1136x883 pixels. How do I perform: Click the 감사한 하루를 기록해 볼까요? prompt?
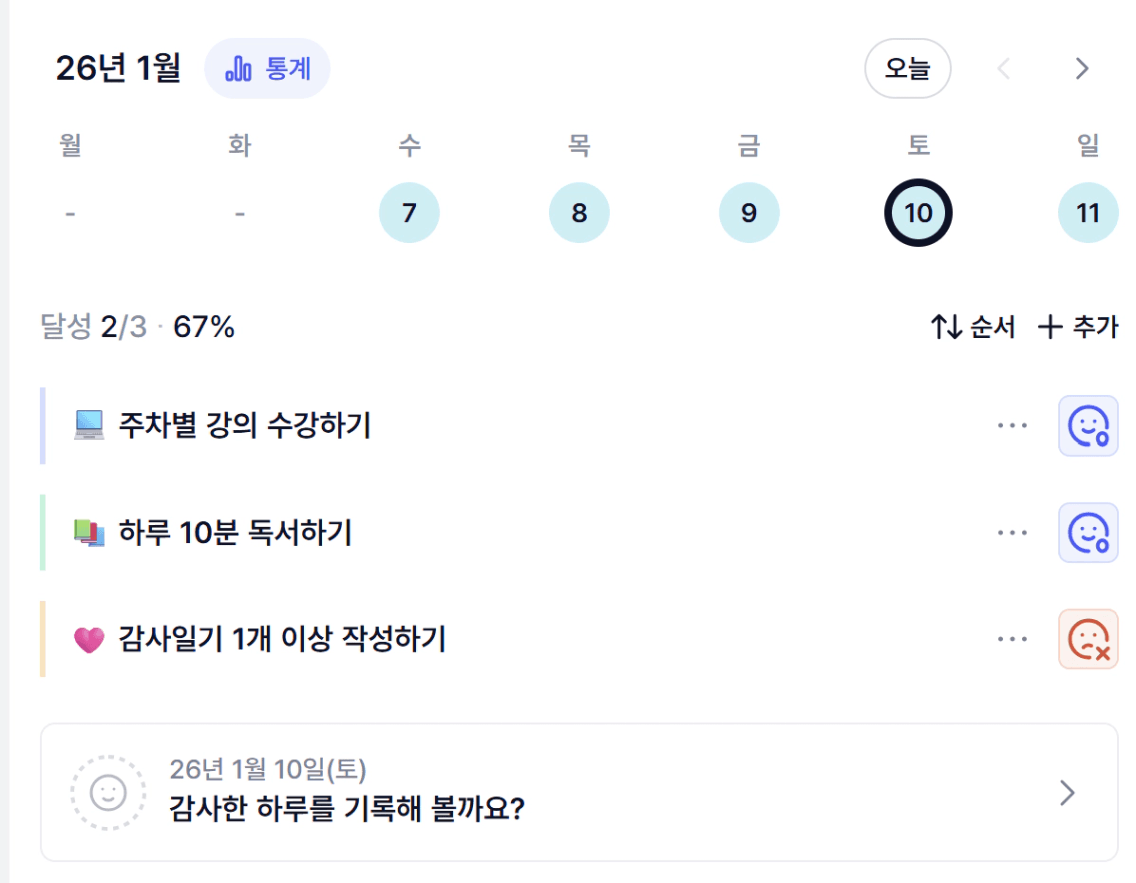(x=348, y=808)
